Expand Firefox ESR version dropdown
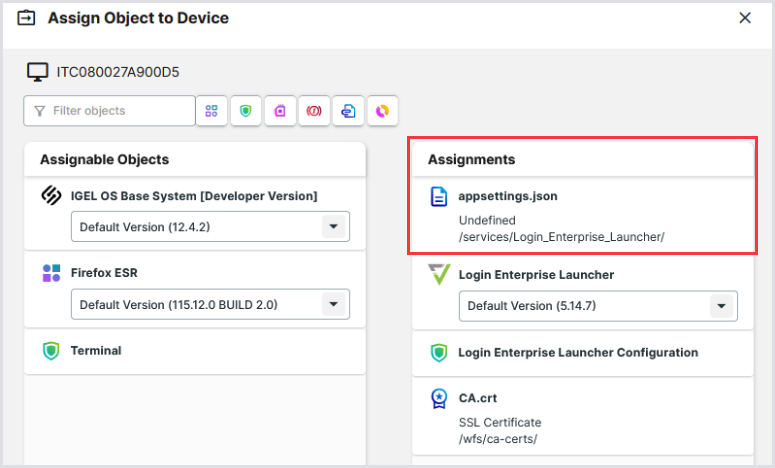 pos(332,304)
